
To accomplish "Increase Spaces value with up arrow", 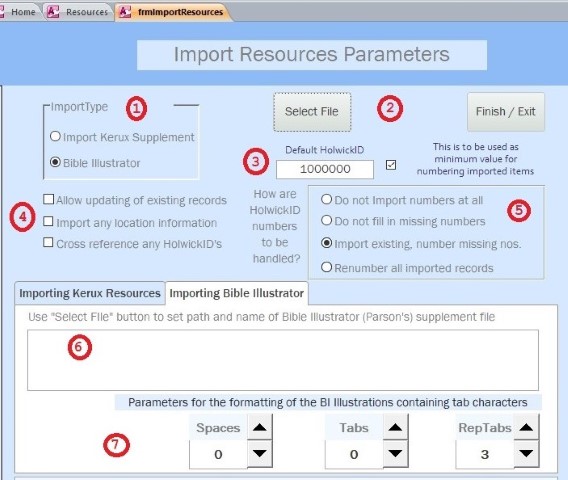I will (260, 427).
